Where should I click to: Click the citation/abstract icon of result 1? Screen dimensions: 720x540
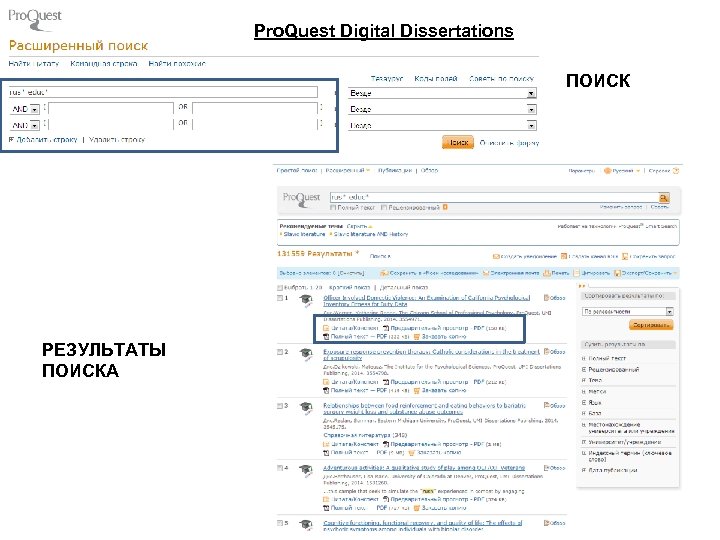[326, 328]
